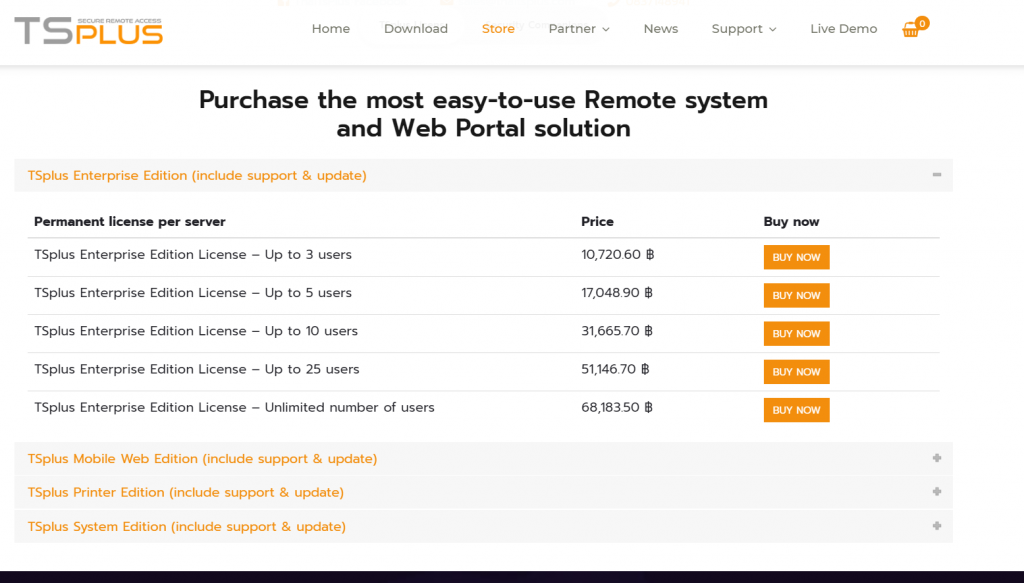Select the Store menu item
The height and width of the screenshot is (583, 1024).
(x=498, y=29)
